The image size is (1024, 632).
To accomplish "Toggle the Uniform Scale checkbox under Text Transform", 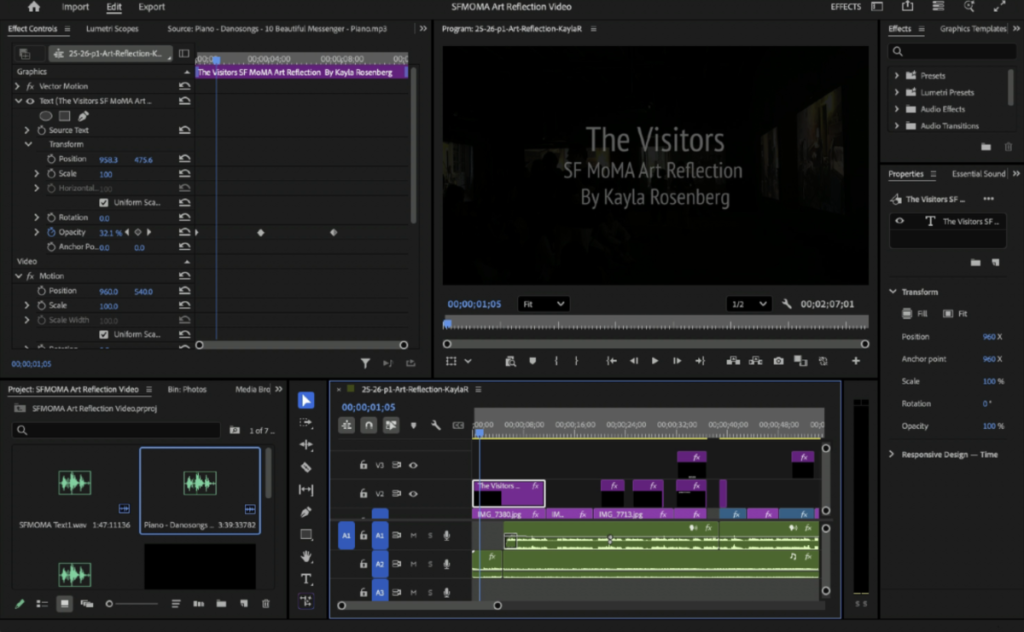I will point(104,202).
